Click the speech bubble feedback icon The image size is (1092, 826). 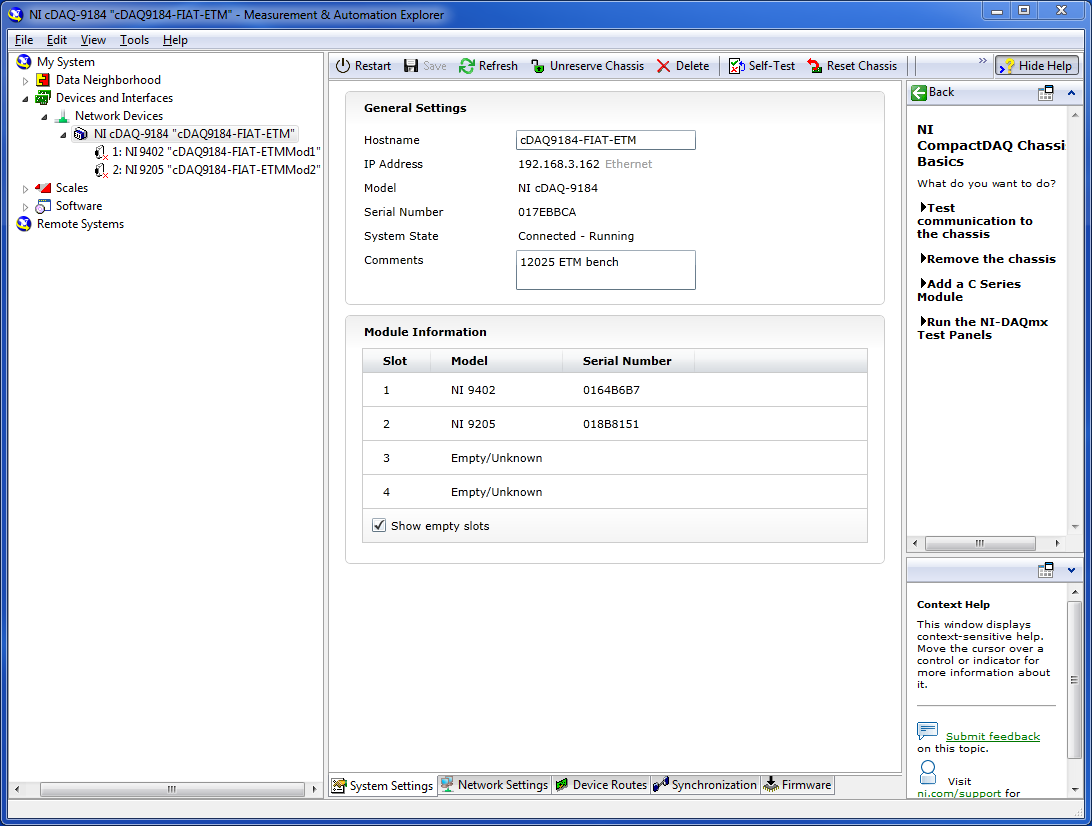click(928, 731)
